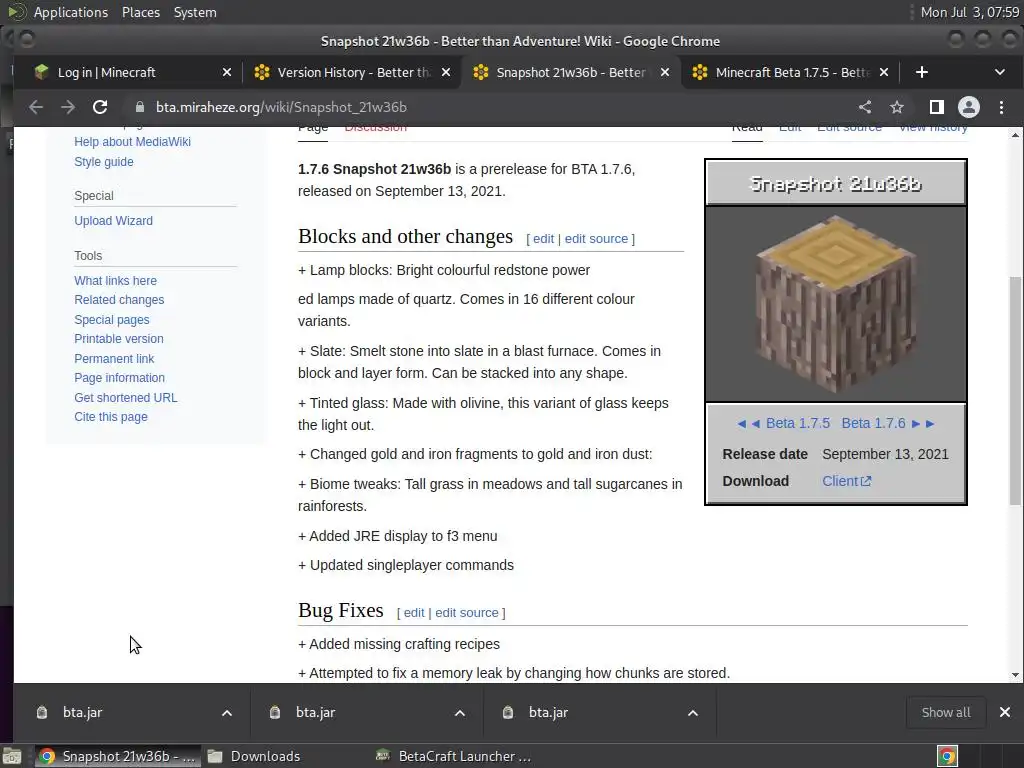
Task: Click the third bta.jar file icon
Action: [507, 712]
